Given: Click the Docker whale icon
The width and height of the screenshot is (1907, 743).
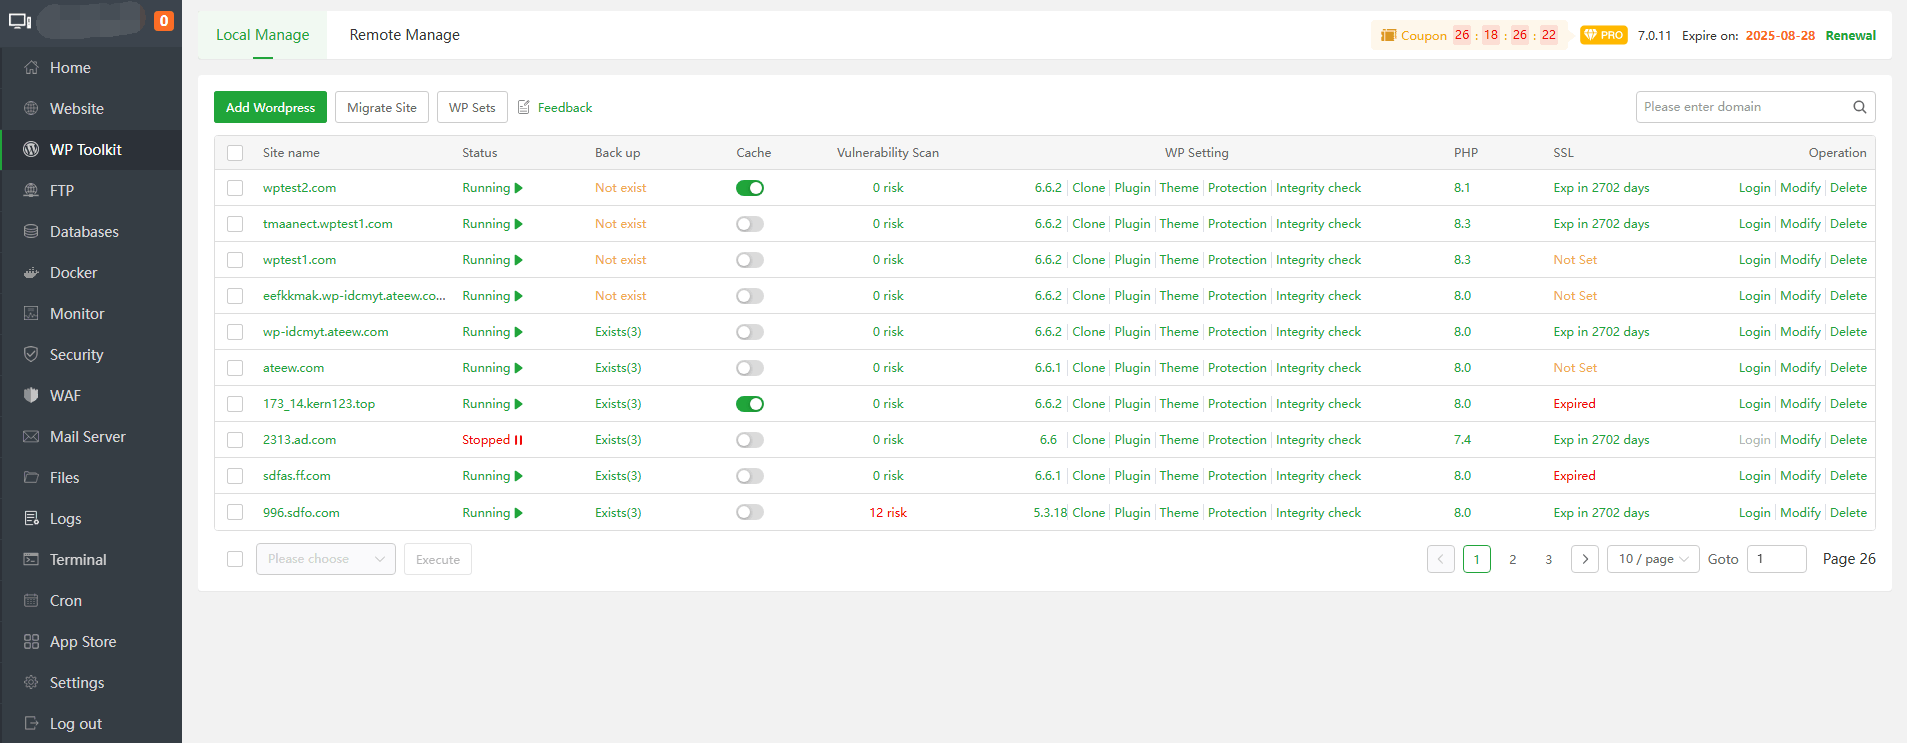Looking at the screenshot, I should coord(31,273).
